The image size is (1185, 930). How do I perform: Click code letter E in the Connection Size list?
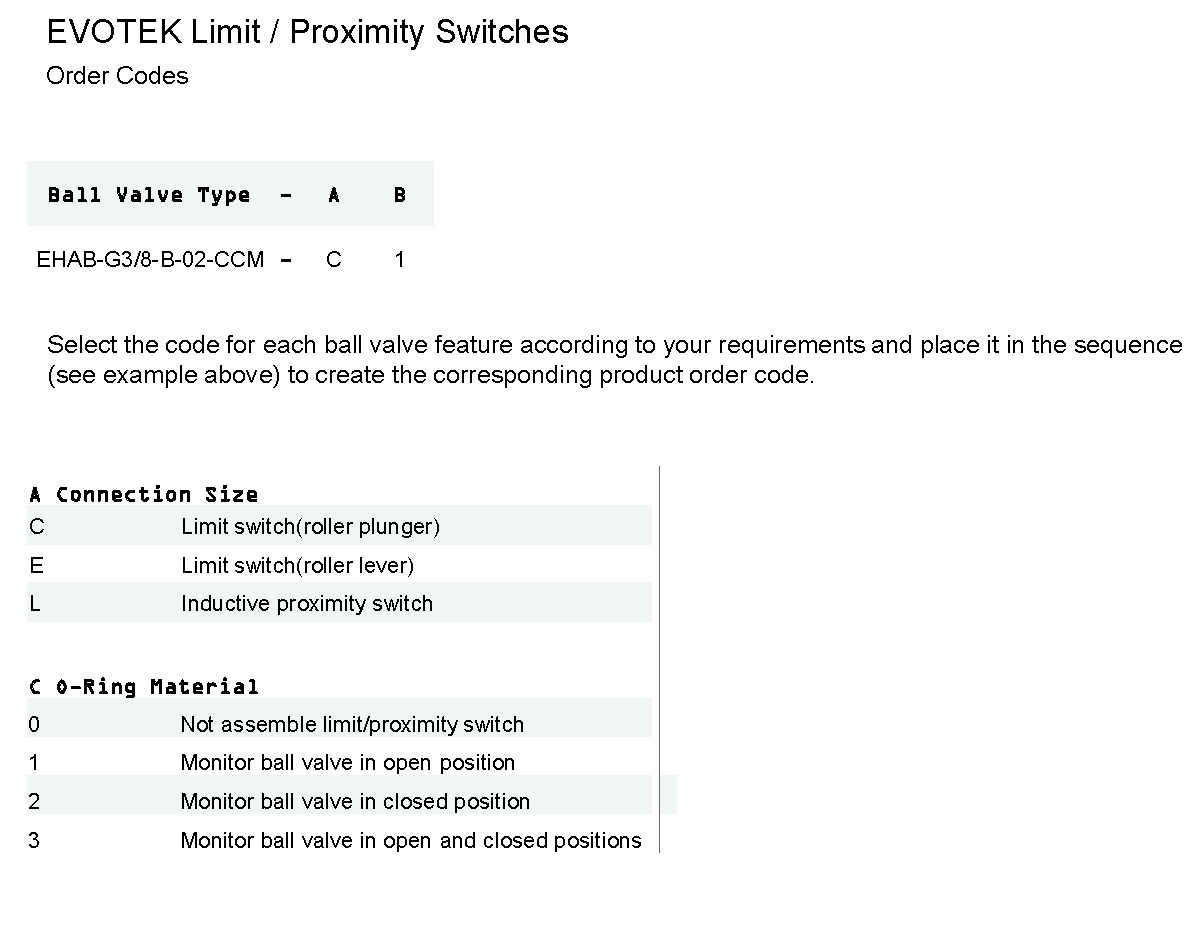click(x=37, y=565)
